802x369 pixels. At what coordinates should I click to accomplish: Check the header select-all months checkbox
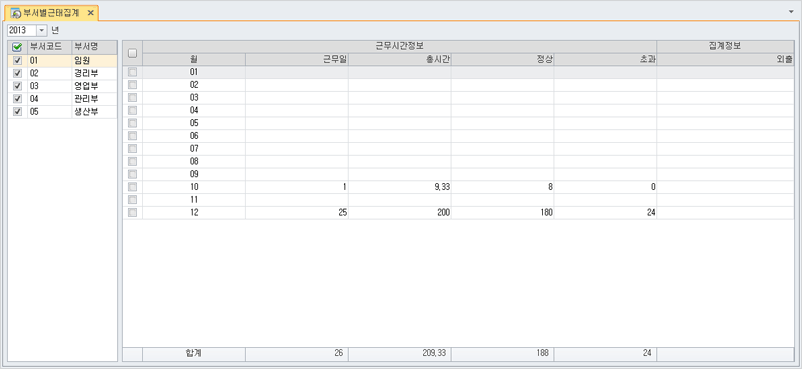point(132,53)
